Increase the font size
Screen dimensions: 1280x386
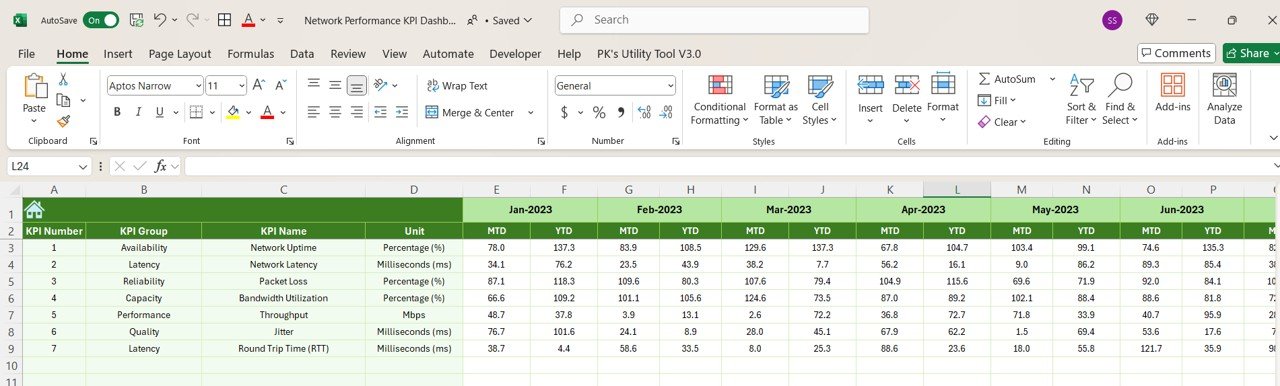click(258, 85)
